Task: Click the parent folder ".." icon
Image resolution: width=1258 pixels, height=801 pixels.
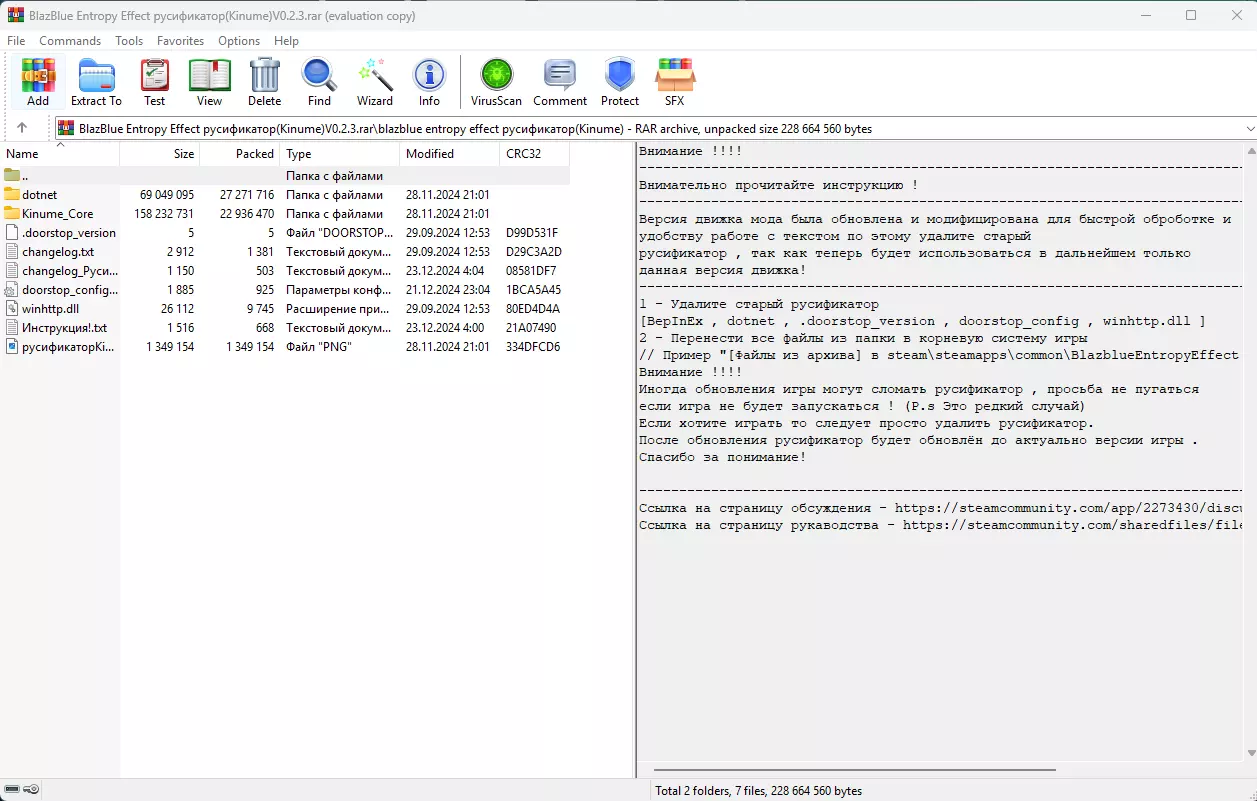Action: pos(12,175)
